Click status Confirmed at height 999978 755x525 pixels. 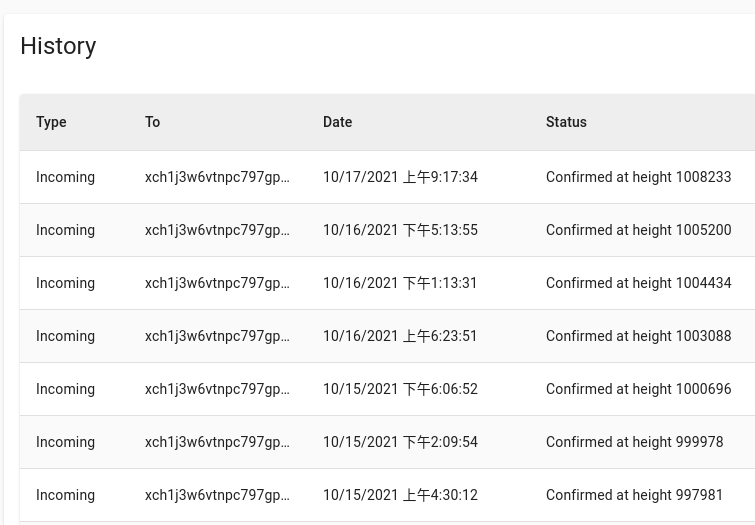[x=634, y=442]
